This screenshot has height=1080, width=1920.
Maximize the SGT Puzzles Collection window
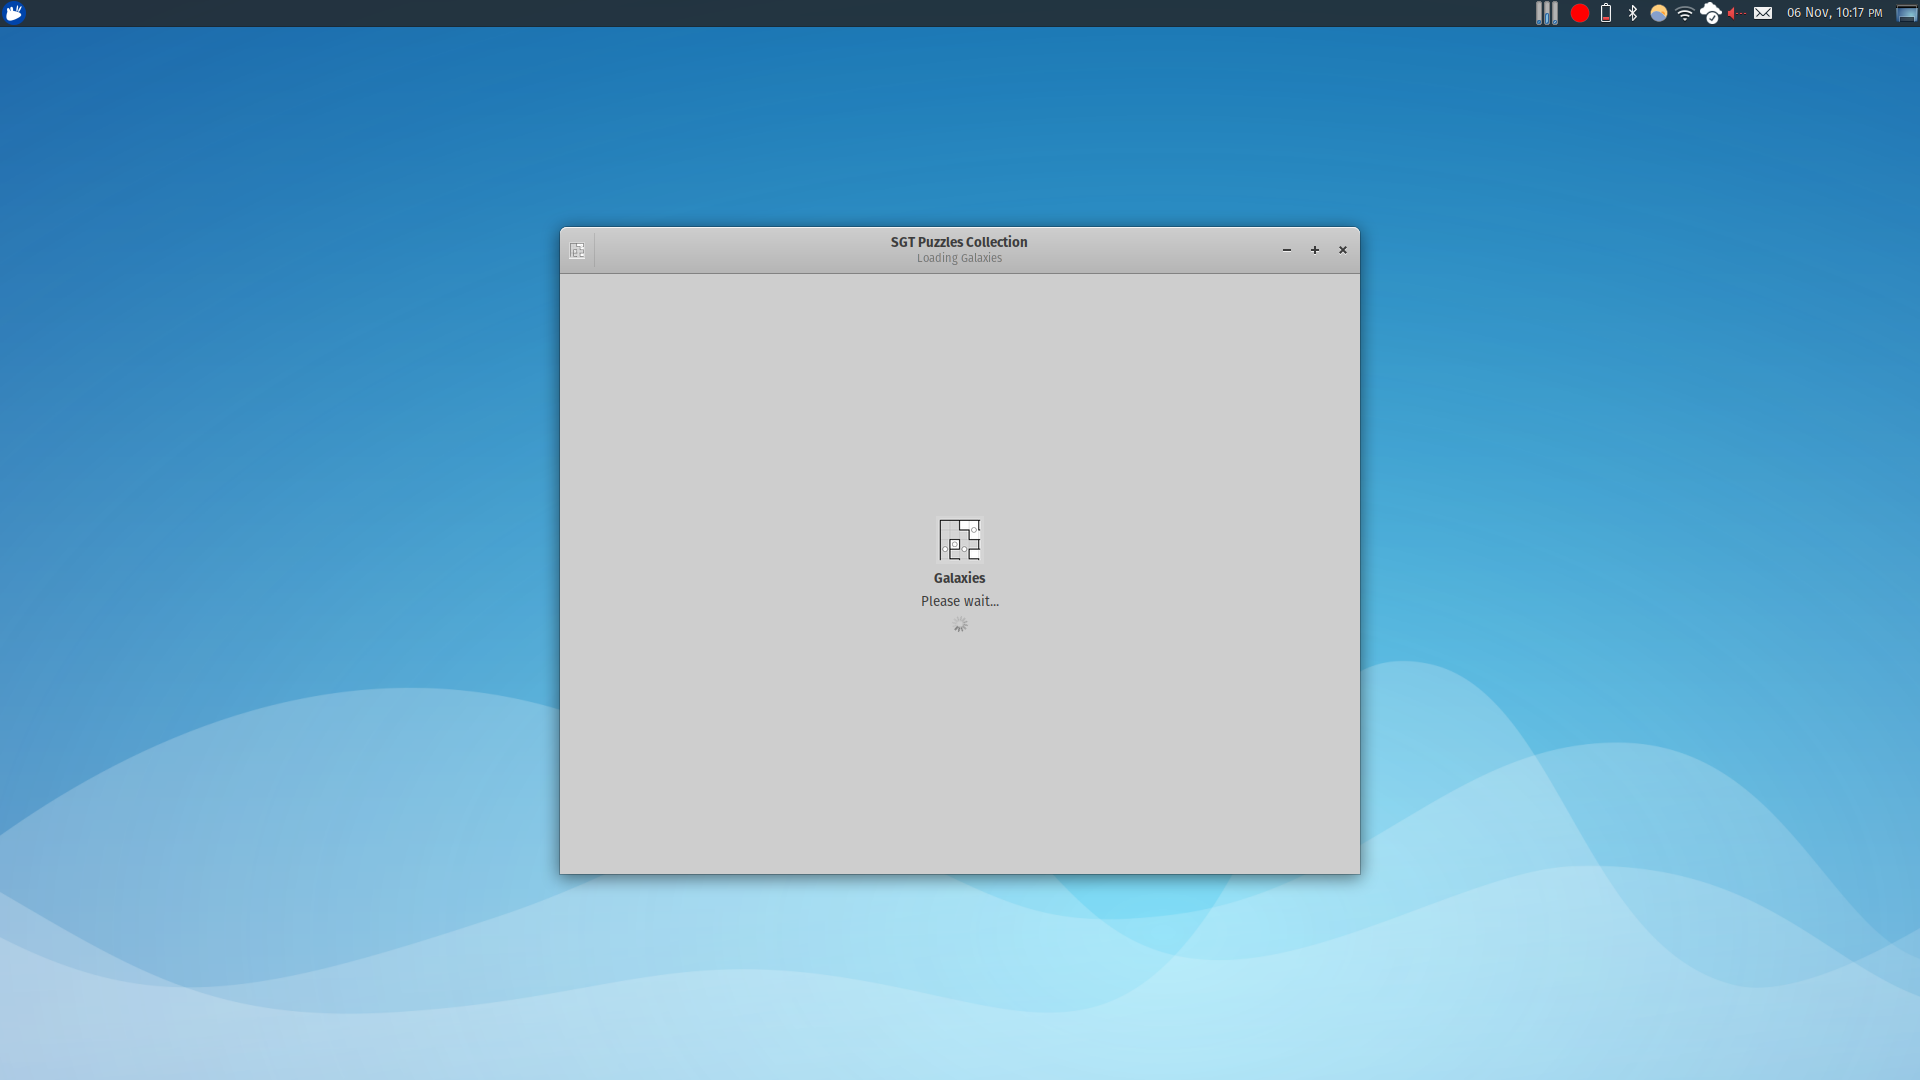[1315, 250]
